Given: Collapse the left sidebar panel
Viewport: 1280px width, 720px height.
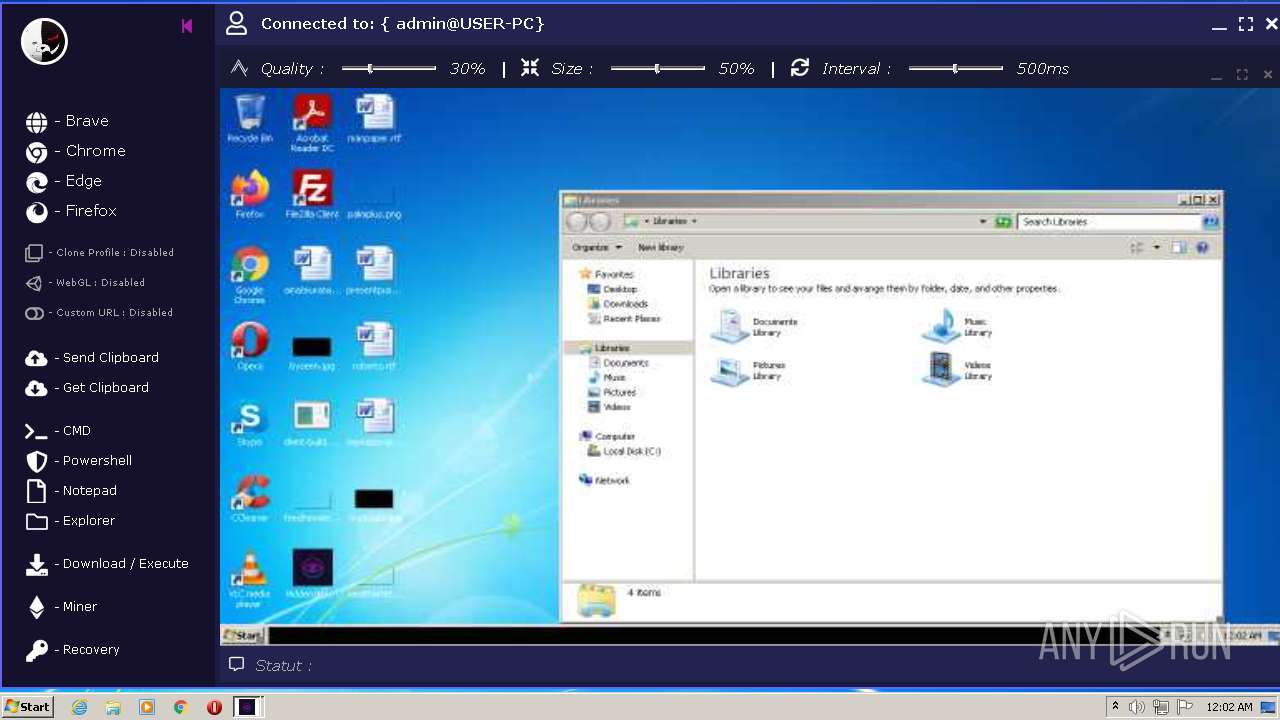Looking at the screenshot, I should pyautogui.click(x=187, y=26).
